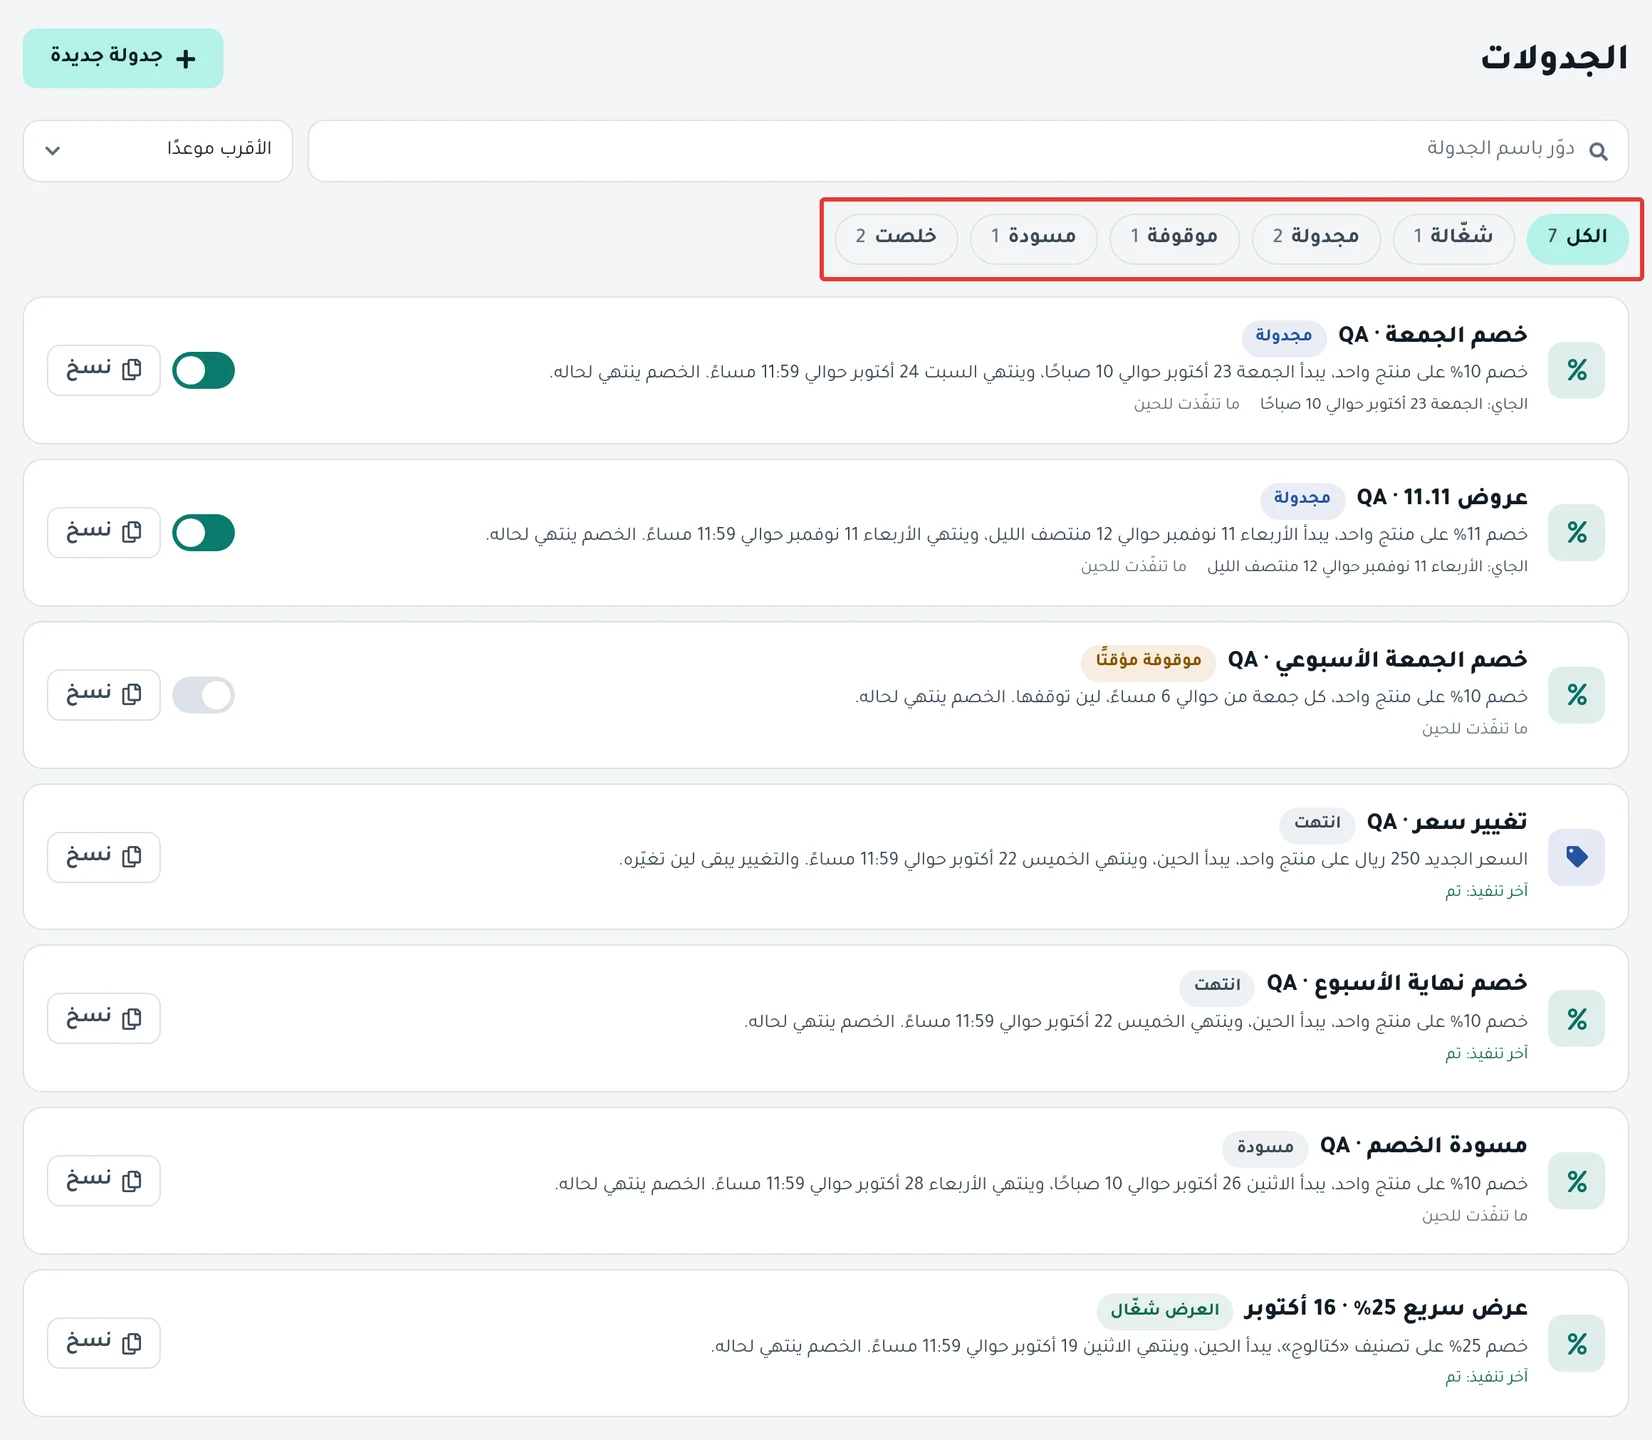Viewport: 1652px width, 1440px height.
Task: Click the percent icon of خصم الجمعة row
Action: [x=1576, y=371]
